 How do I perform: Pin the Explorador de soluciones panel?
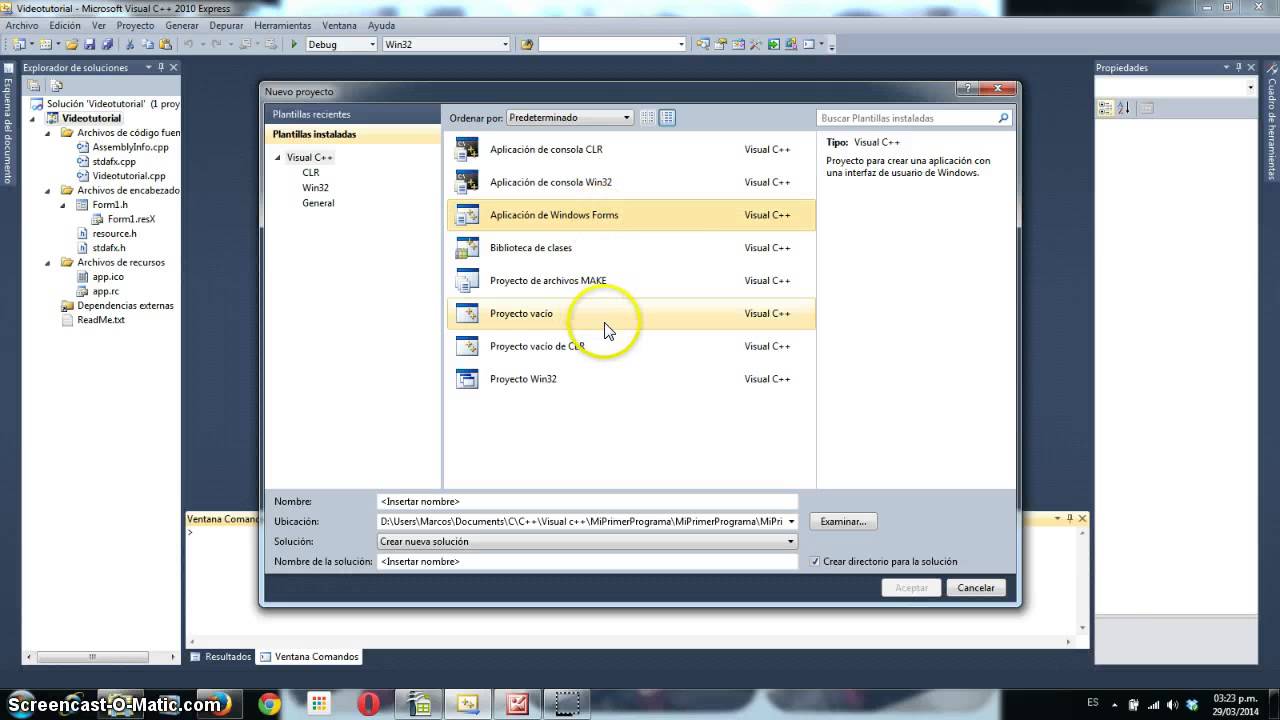tap(161, 68)
